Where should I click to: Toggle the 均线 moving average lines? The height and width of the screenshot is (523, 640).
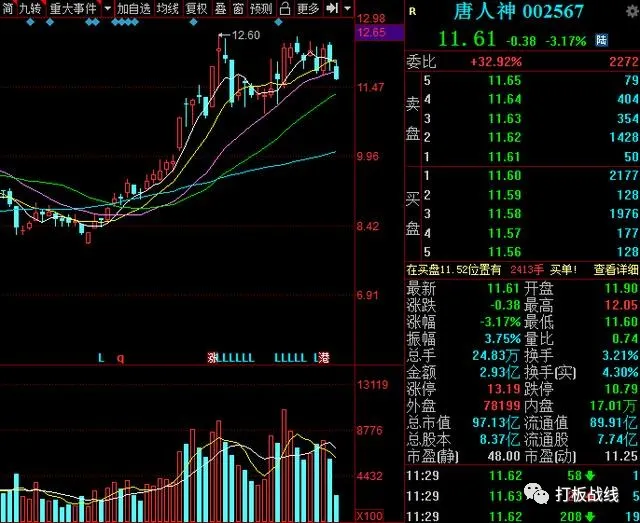tap(168, 8)
